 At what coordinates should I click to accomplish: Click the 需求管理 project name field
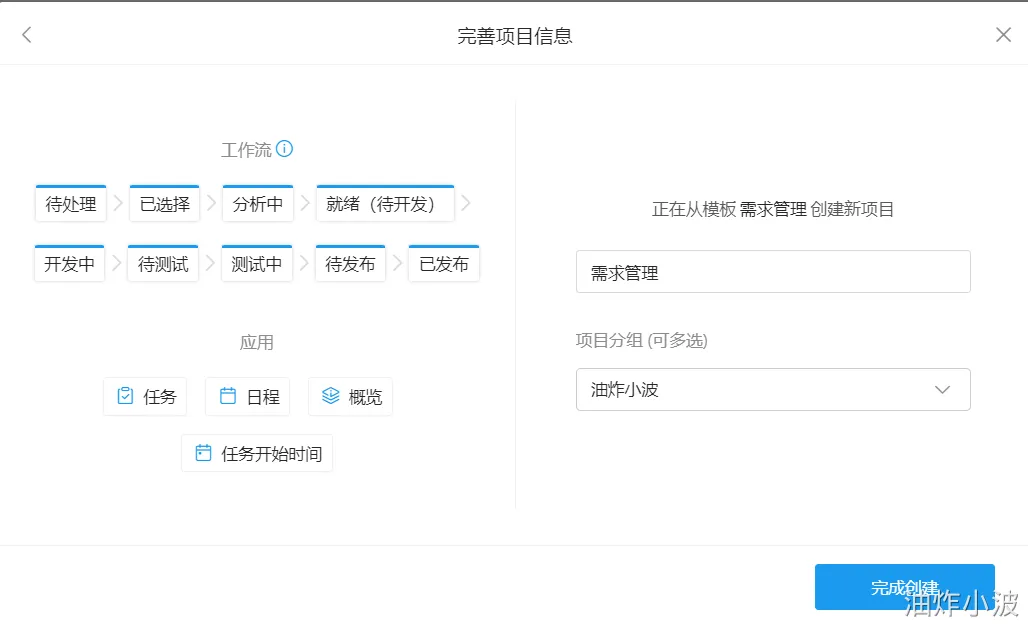tap(772, 272)
